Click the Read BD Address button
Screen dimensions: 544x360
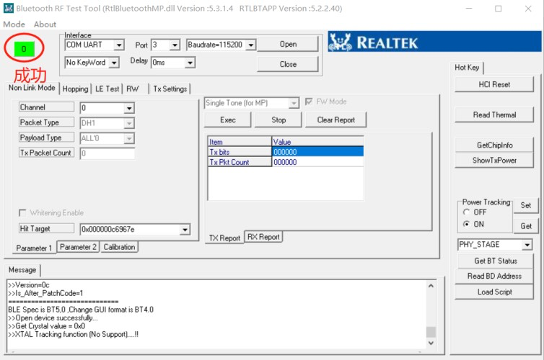pos(494,276)
